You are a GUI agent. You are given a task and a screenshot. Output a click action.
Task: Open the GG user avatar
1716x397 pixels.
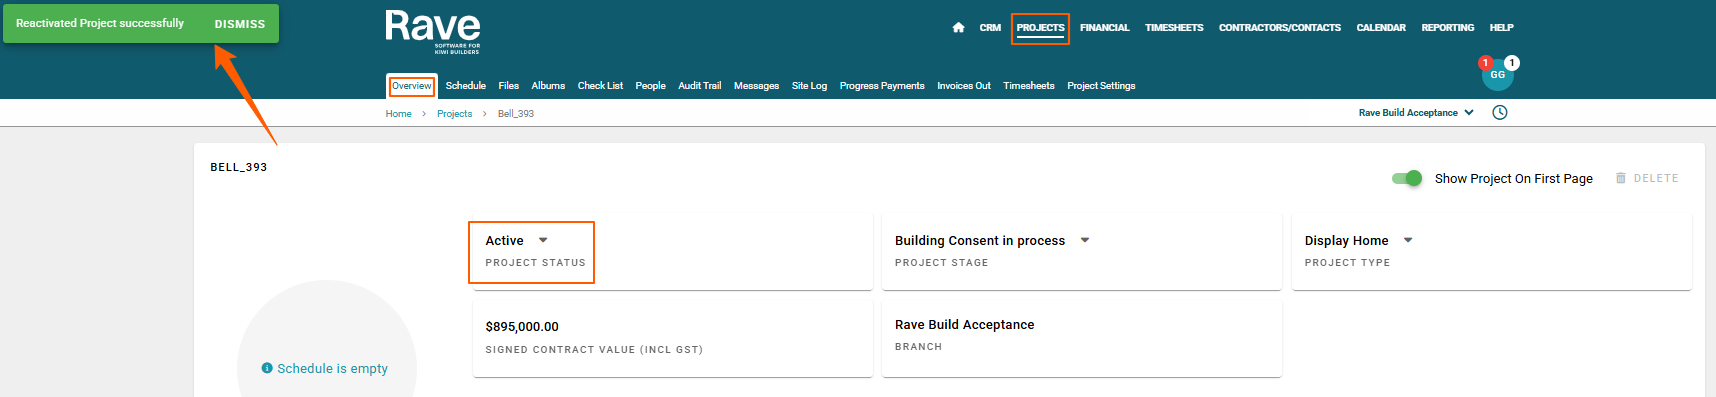pos(1498,75)
